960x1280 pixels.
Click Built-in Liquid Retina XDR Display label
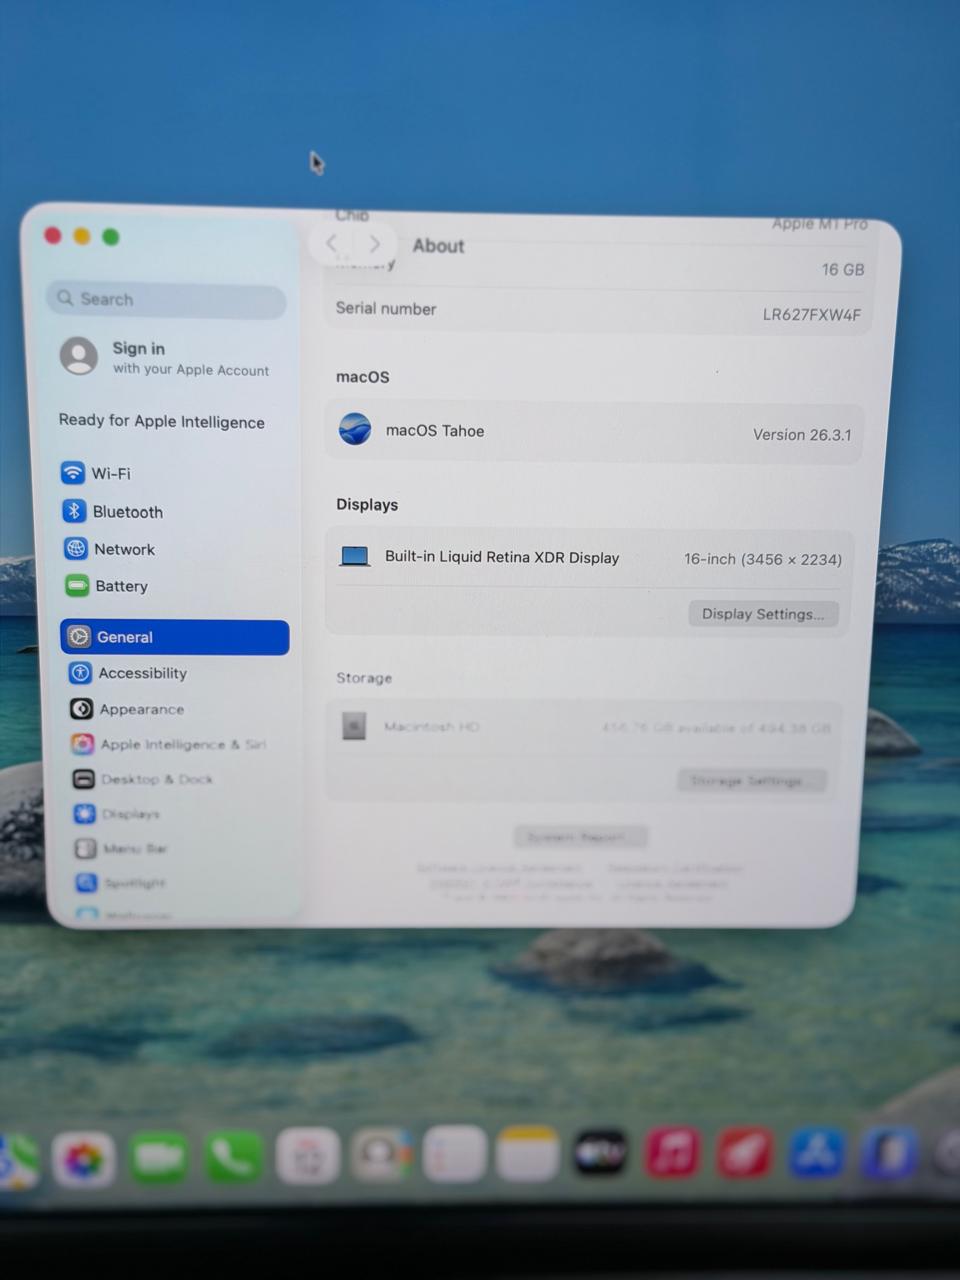[502, 557]
